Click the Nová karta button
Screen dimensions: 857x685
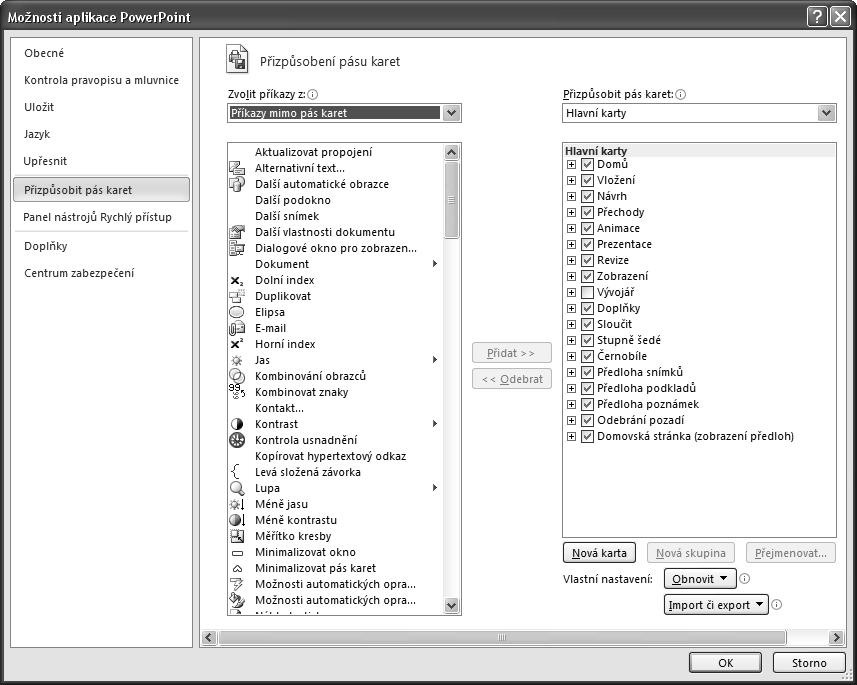point(599,553)
